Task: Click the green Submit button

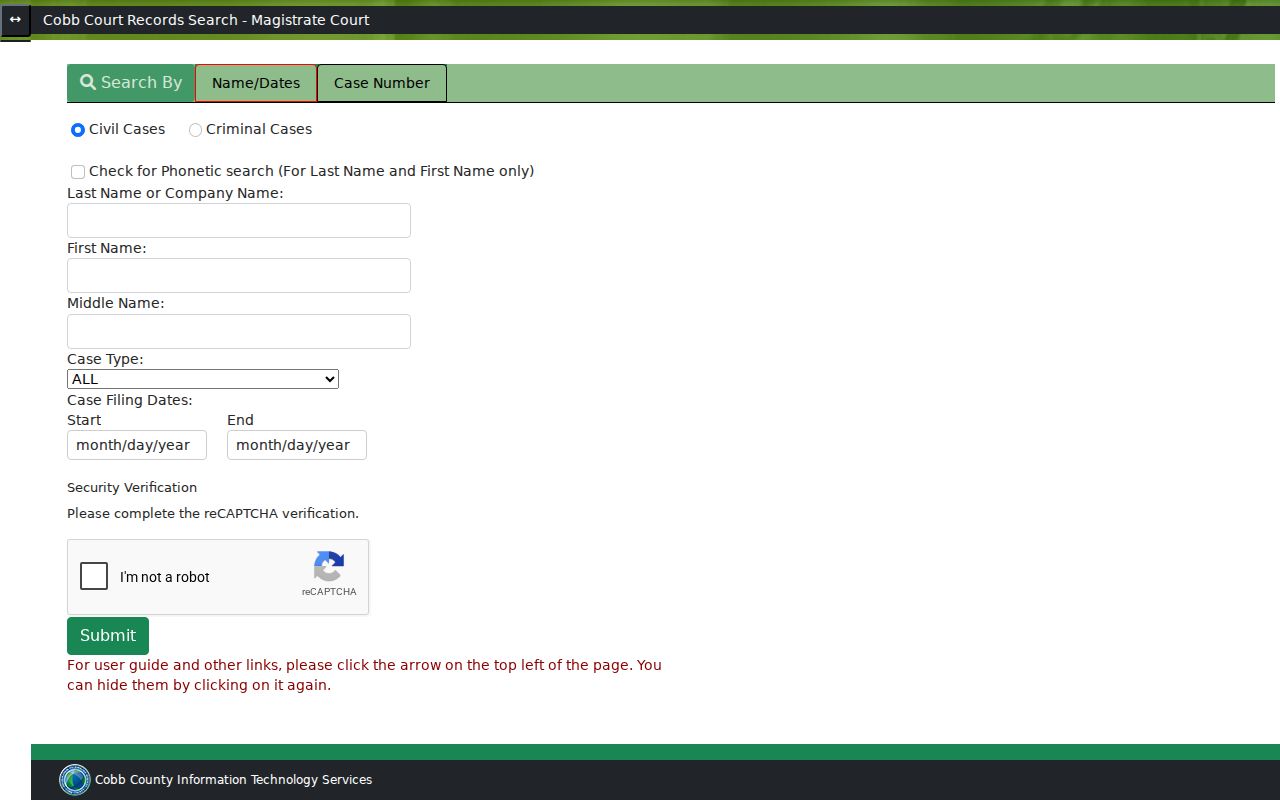Action: [x=108, y=636]
